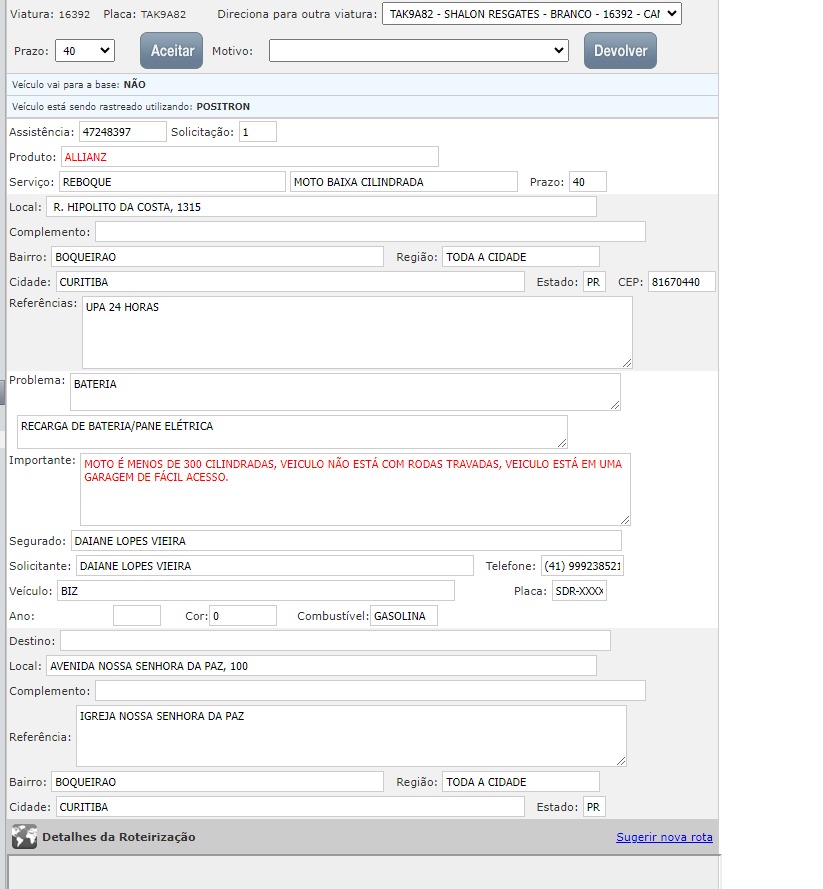Click the destination Estado field PR

click(x=594, y=806)
